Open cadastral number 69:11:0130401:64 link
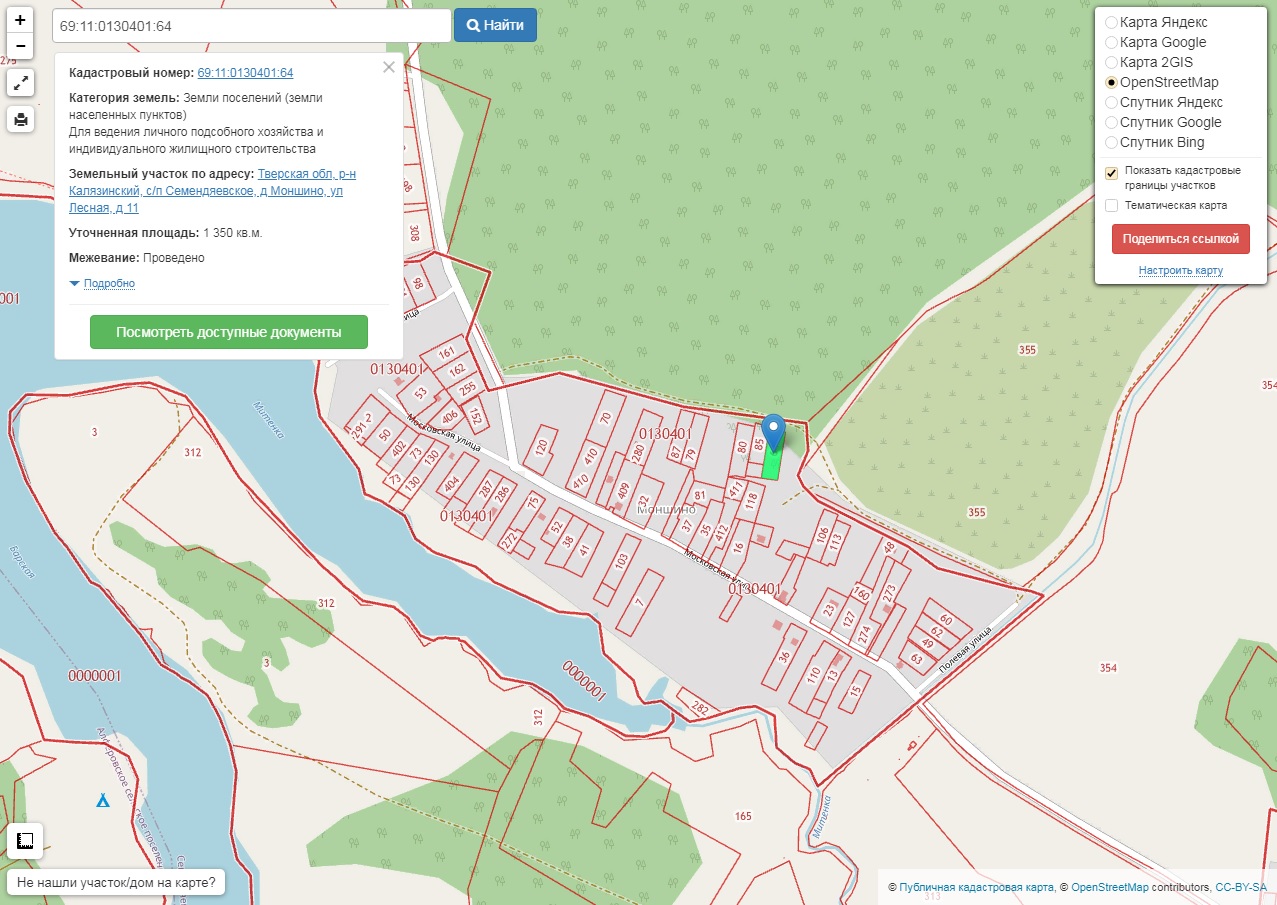 point(245,73)
